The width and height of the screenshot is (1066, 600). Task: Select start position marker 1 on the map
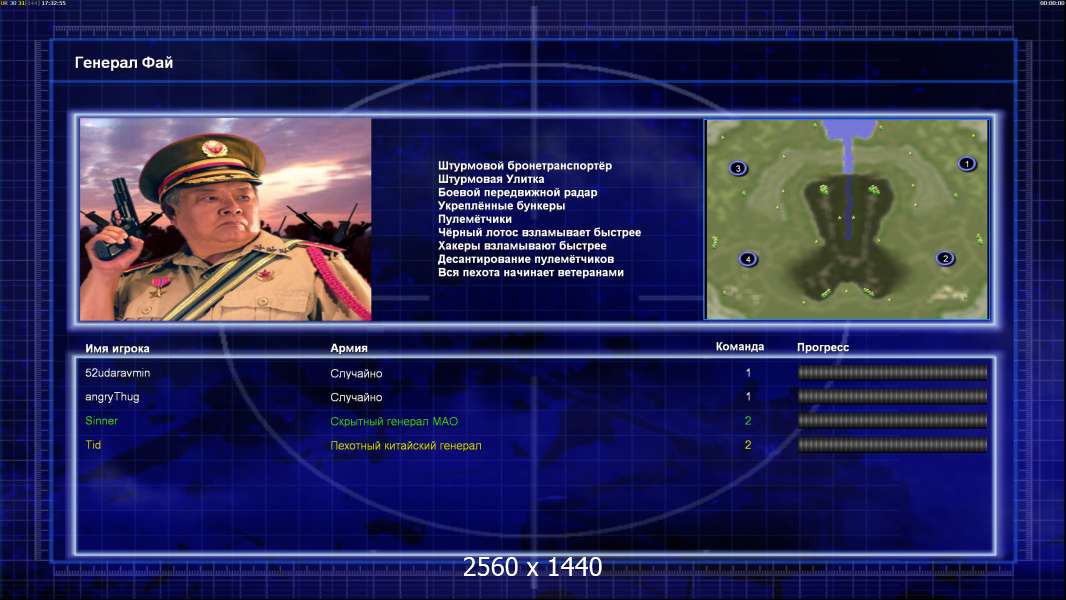[967, 164]
